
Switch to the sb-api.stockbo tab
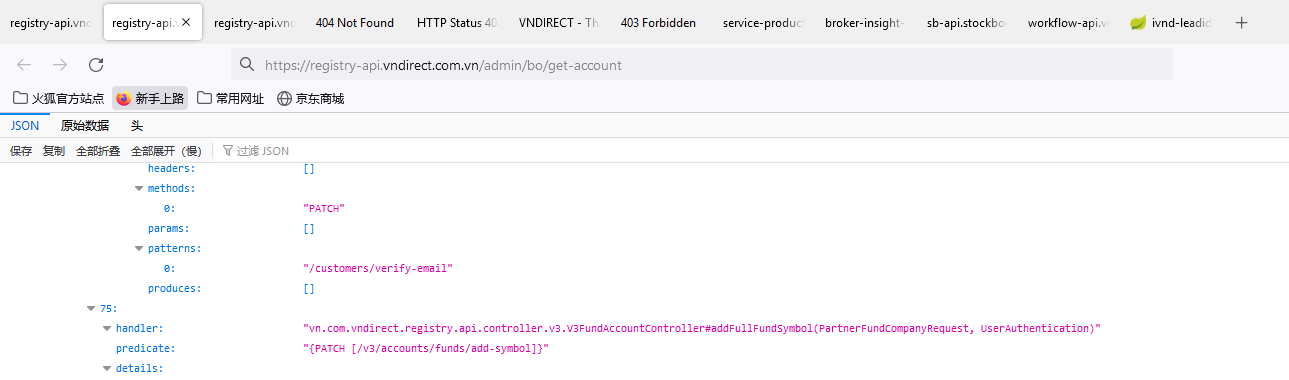(x=966, y=22)
